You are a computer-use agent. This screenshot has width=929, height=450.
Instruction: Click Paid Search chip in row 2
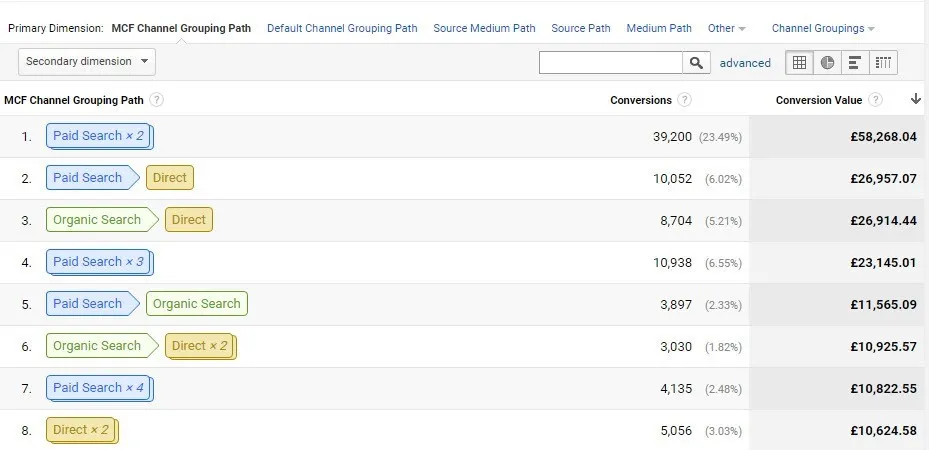click(92, 178)
